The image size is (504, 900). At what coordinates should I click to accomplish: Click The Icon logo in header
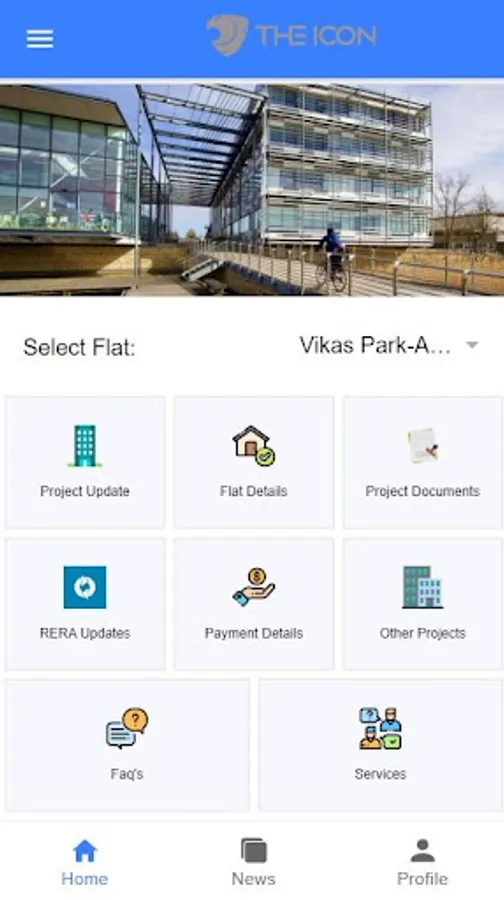(292, 36)
